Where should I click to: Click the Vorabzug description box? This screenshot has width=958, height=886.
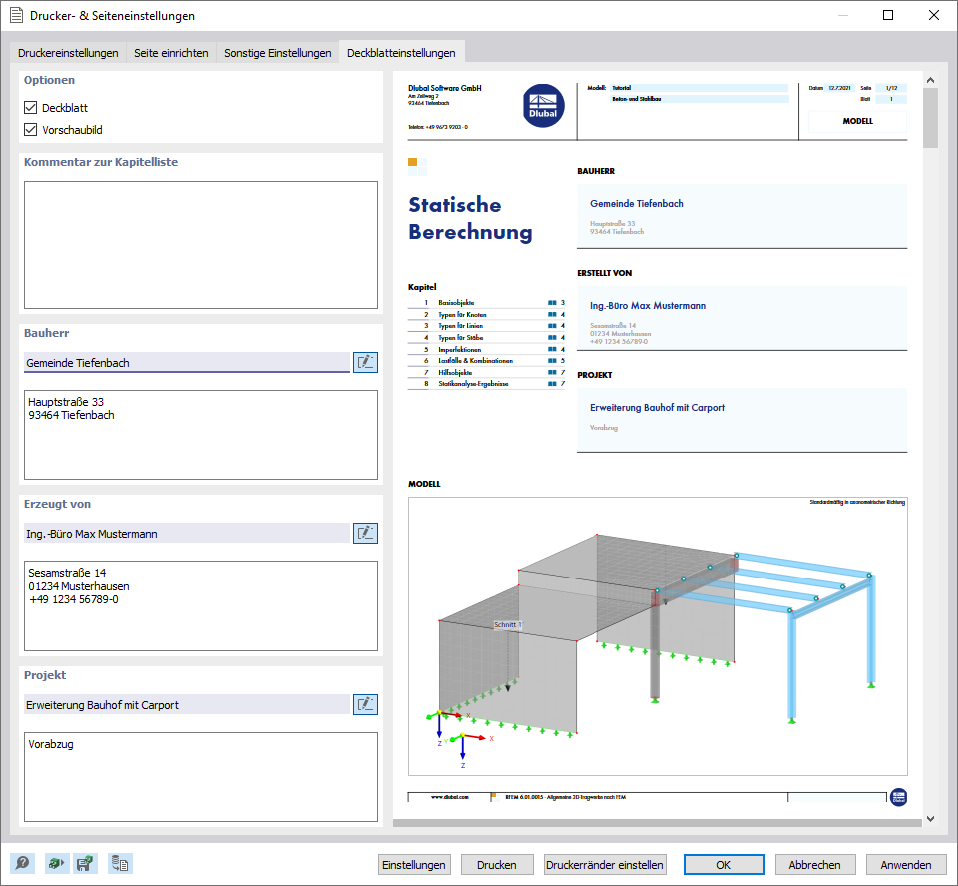tap(201, 777)
